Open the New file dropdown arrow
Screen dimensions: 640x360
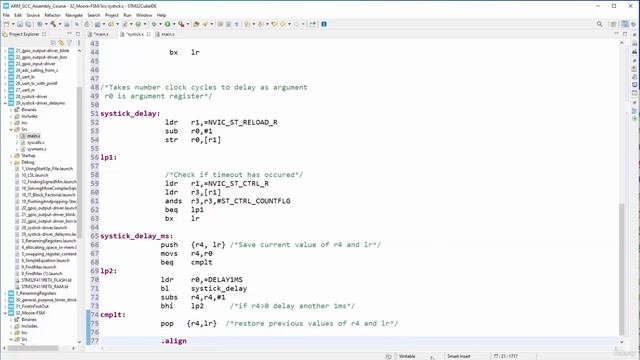(13, 24)
